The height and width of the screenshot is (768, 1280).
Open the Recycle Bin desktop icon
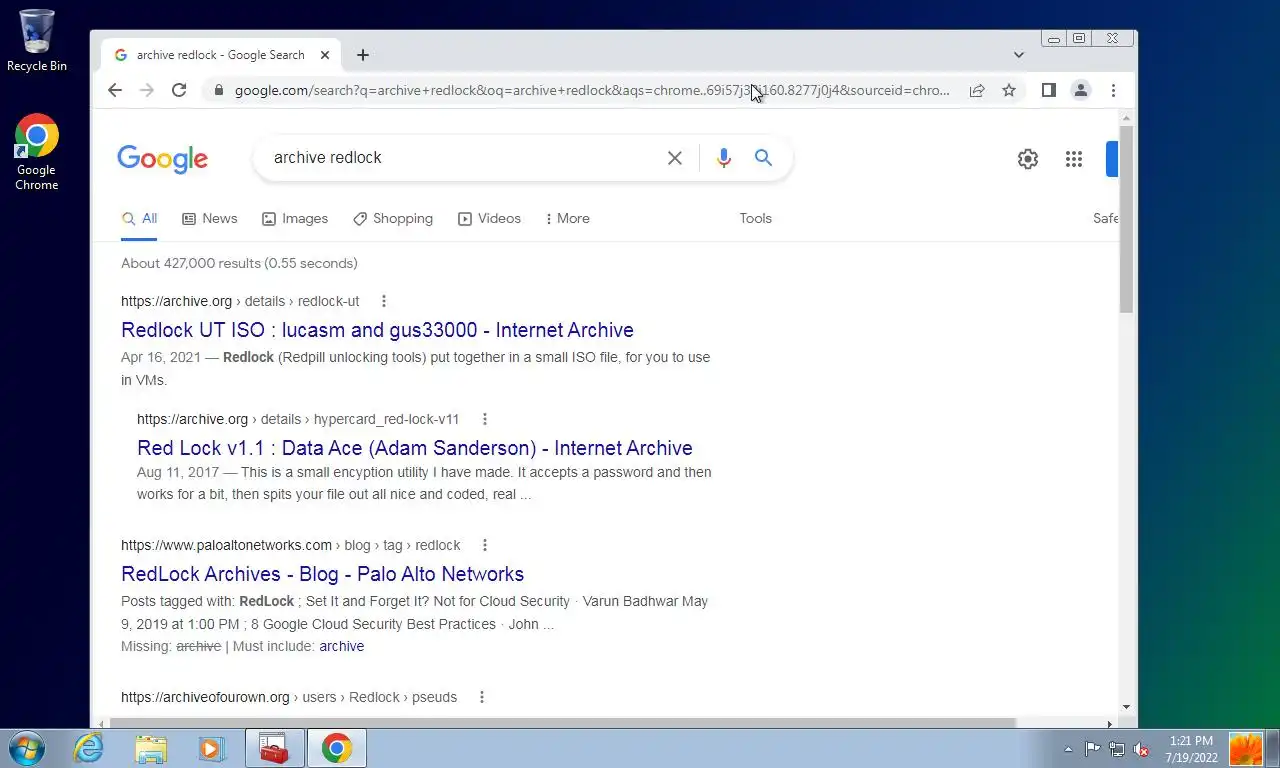(x=37, y=40)
